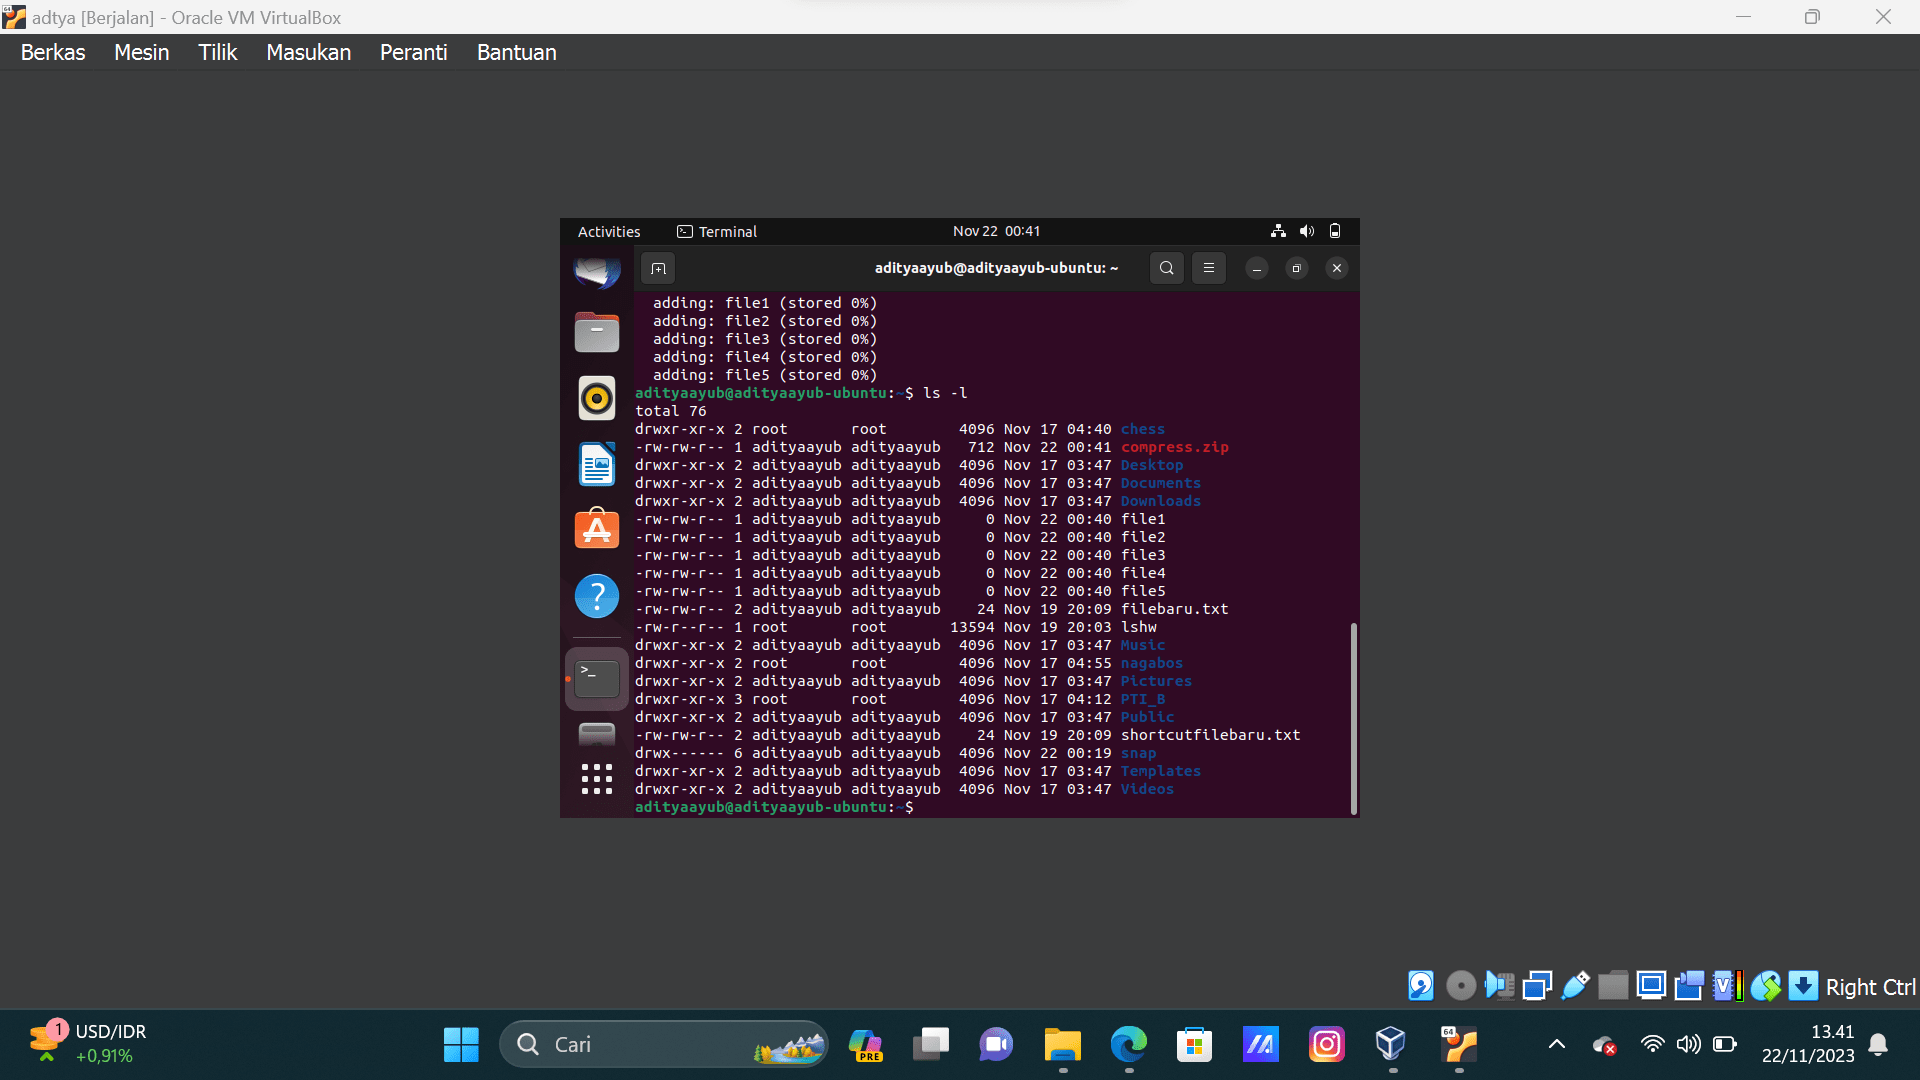Click the shortcutfilebaru.txt filename
Image resolution: width=1920 pixels, height=1080 pixels.
click(1210, 735)
